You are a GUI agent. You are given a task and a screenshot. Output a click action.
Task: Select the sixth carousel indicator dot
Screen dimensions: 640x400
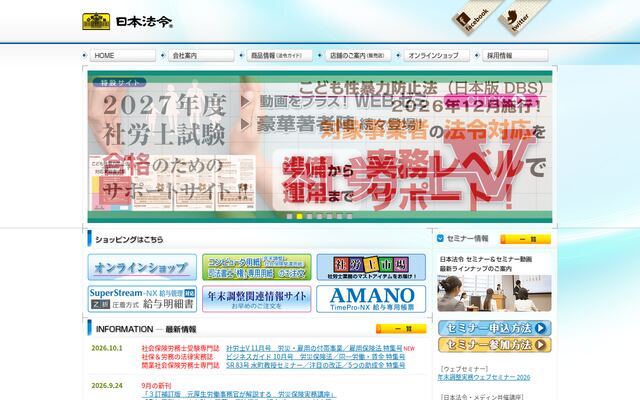click(x=339, y=216)
